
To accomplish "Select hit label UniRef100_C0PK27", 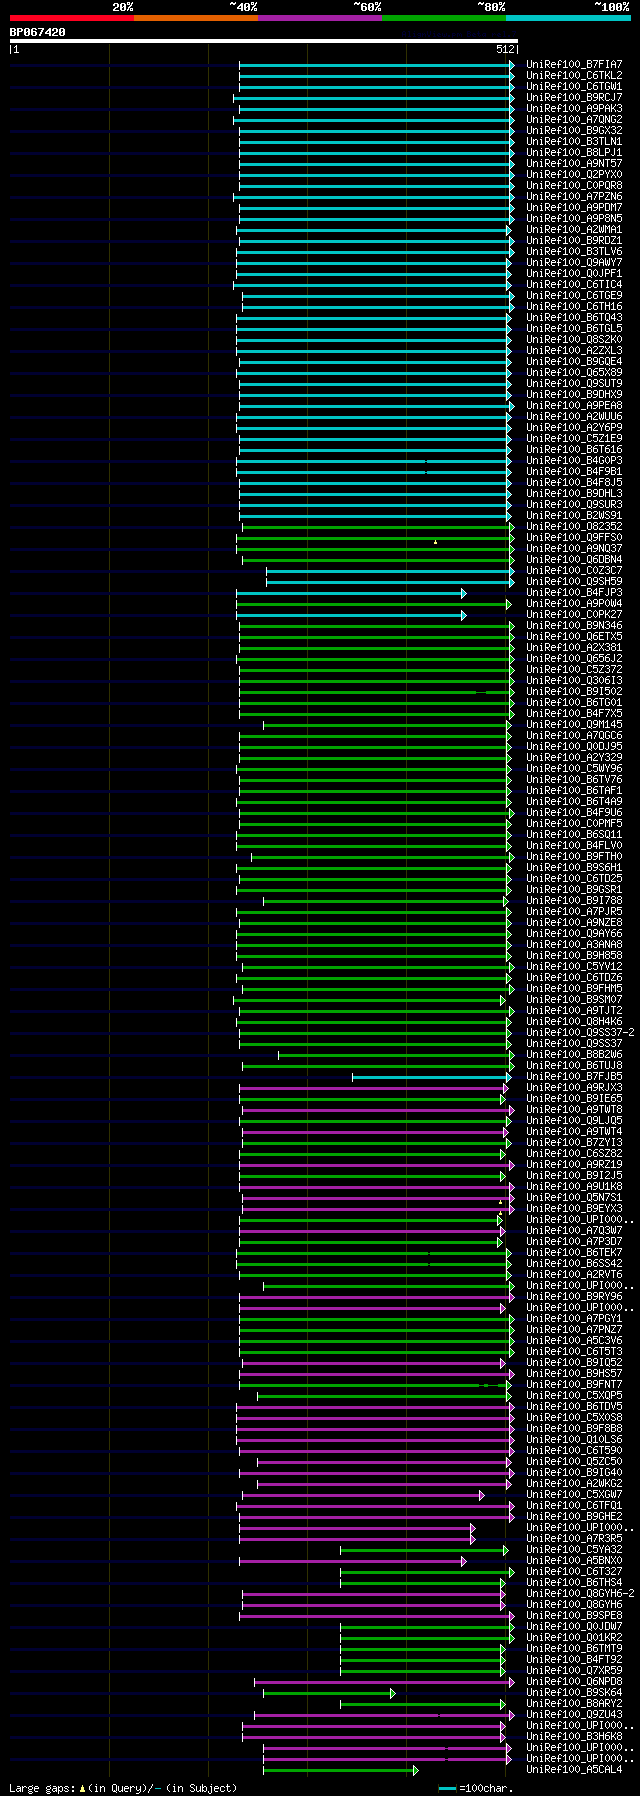I will coord(574,615).
